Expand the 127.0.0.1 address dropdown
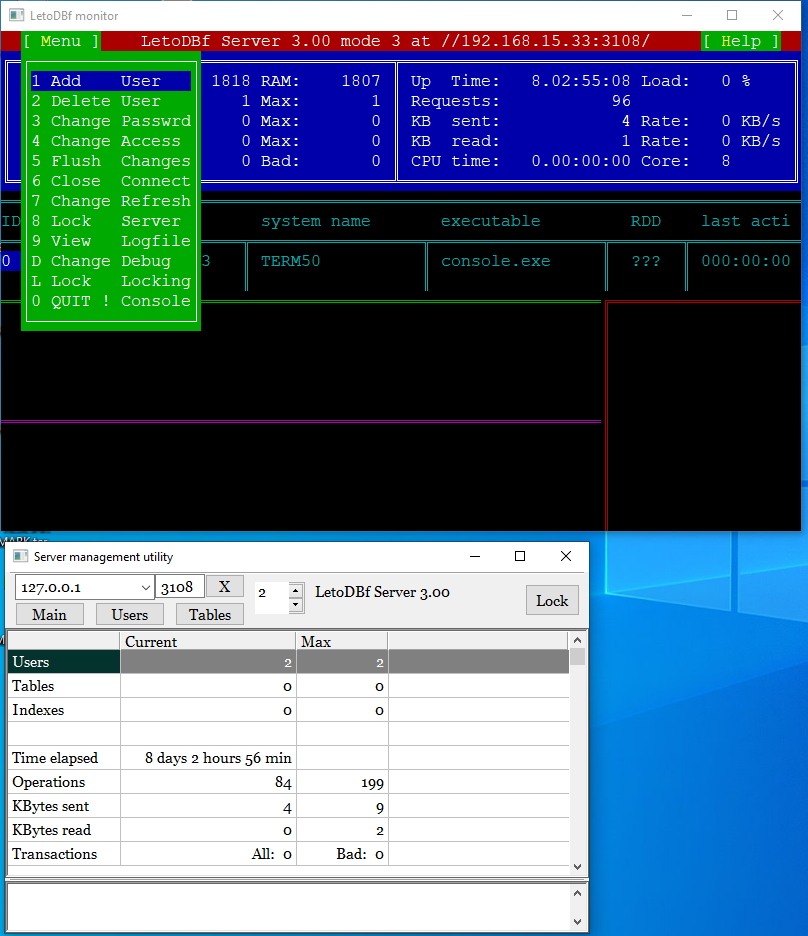The height and width of the screenshot is (936, 808). pyautogui.click(x=146, y=588)
